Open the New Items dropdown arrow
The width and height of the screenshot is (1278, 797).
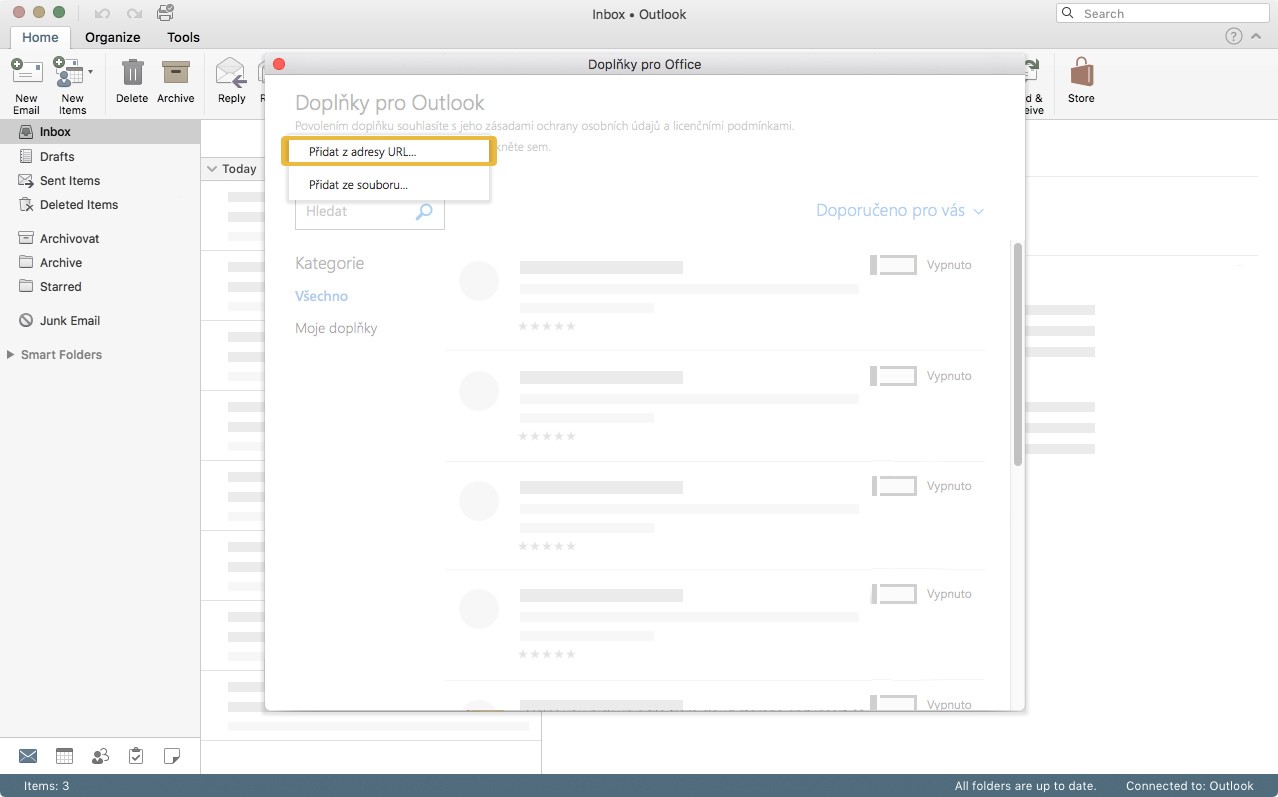click(90, 71)
